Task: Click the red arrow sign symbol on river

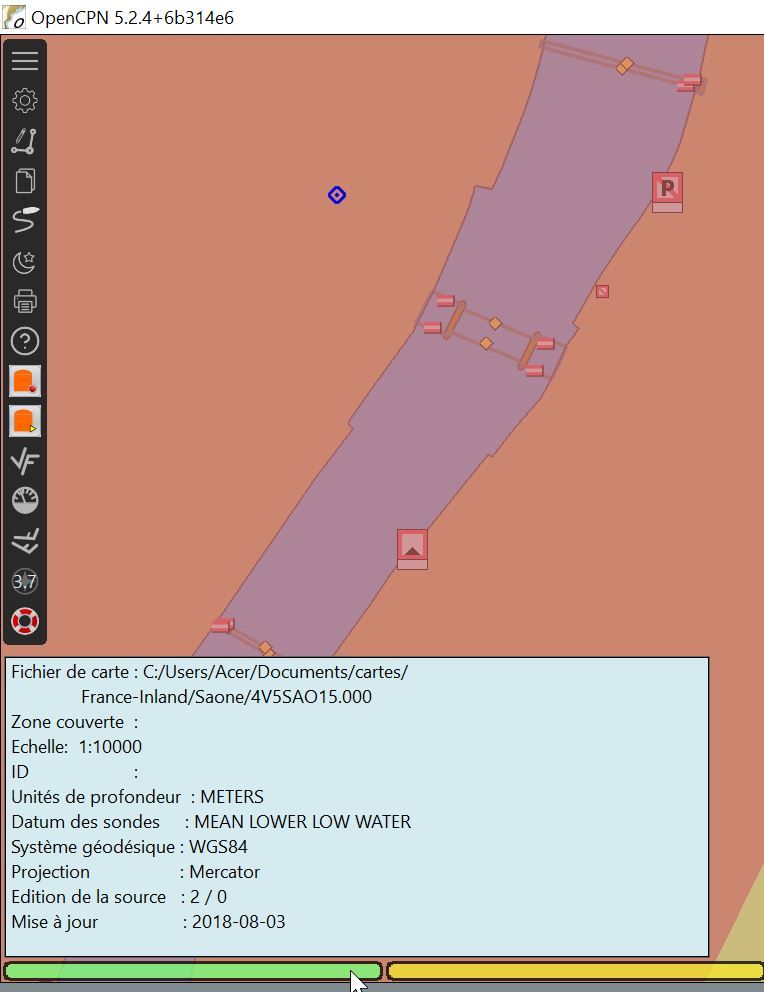Action: tap(412, 546)
